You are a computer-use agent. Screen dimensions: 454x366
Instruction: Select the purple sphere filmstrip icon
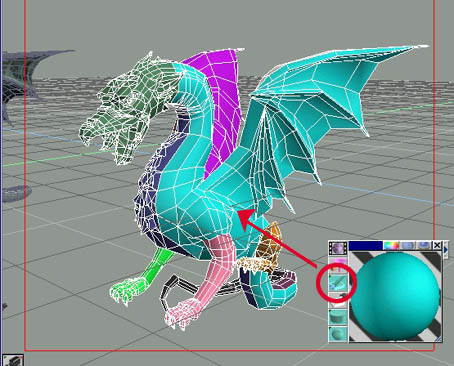(x=338, y=248)
